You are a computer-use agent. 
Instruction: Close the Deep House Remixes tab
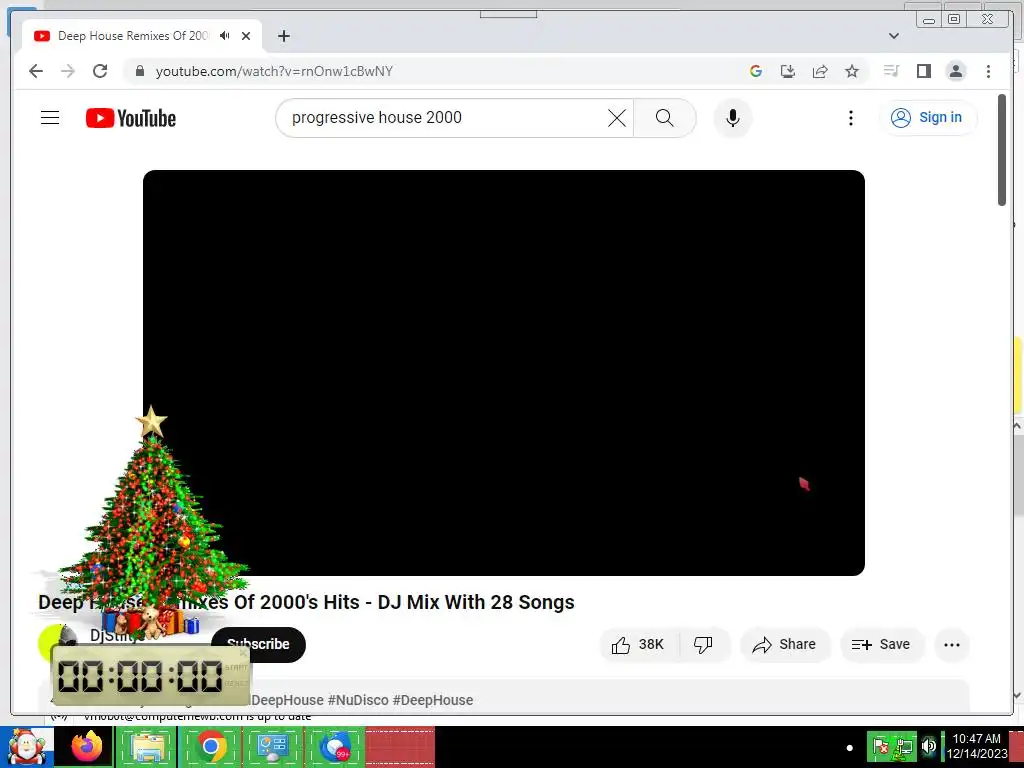point(246,36)
